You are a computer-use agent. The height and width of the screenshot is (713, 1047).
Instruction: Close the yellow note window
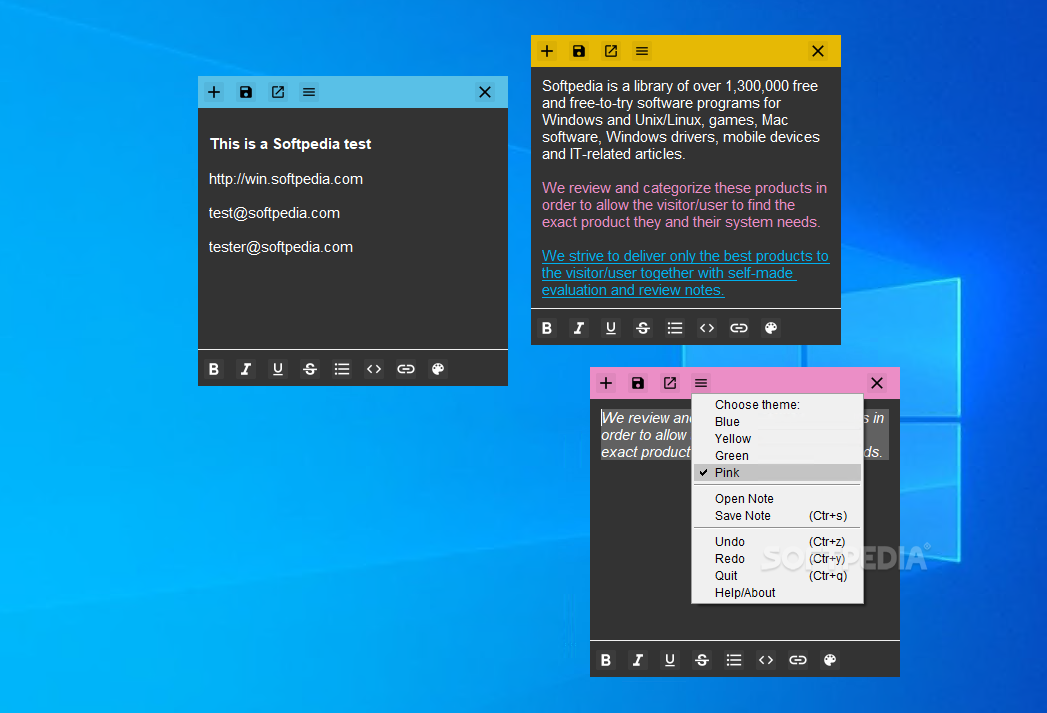pyautogui.click(x=818, y=51)
